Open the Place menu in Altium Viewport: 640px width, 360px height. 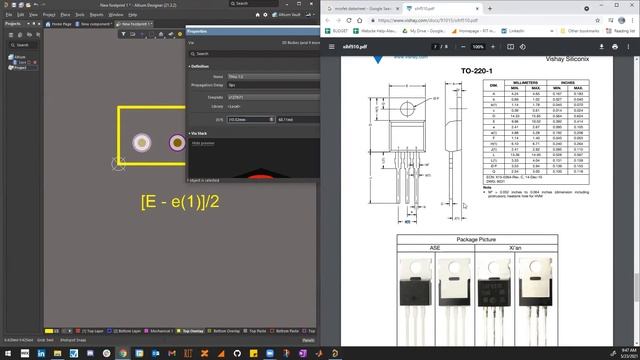point(65,15)
